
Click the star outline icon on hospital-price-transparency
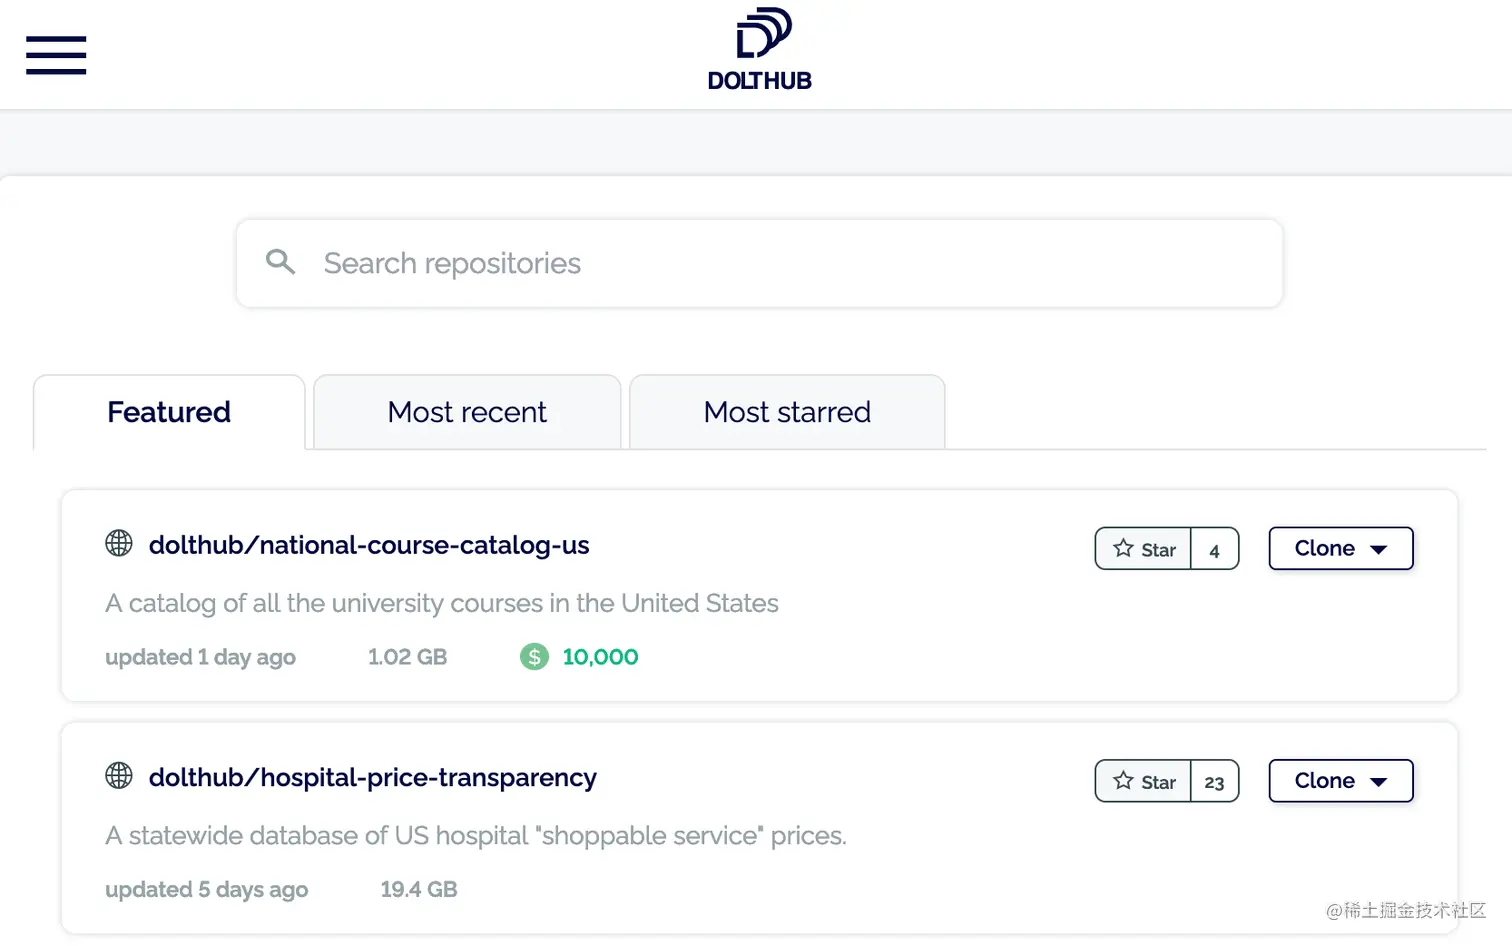[x=1123, y=781]
